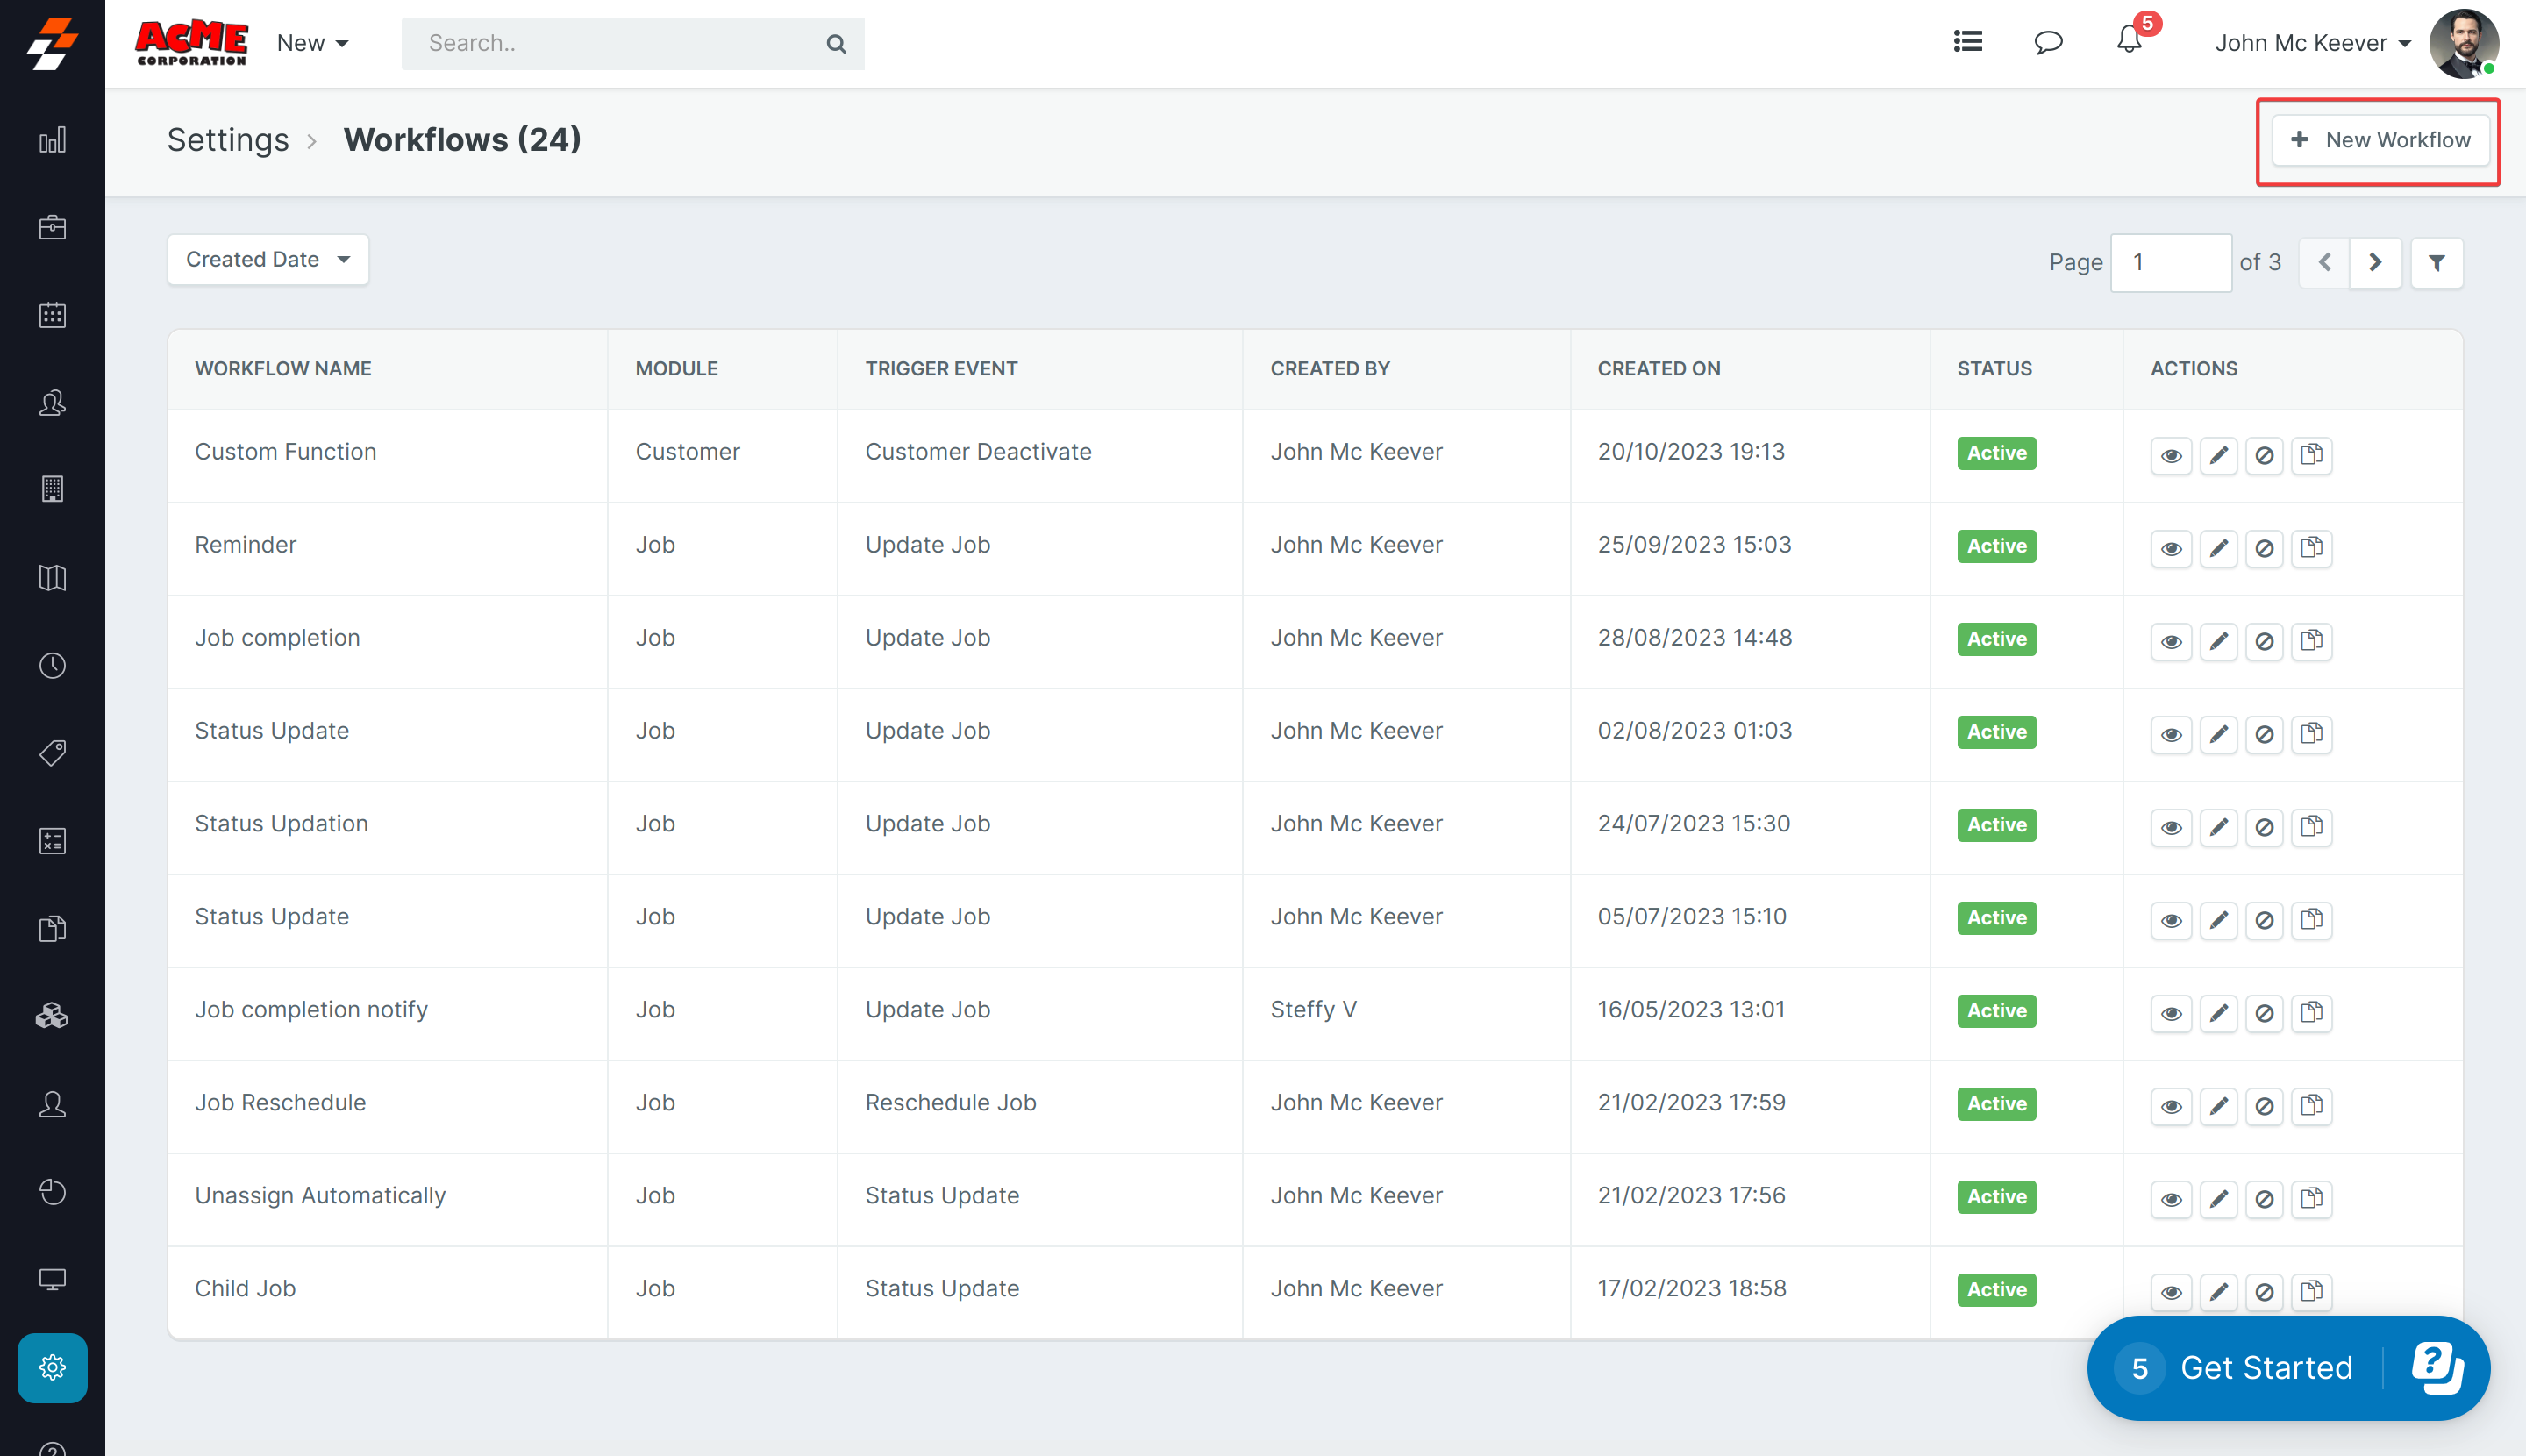Viewport: 2526px width, 1456px height.
Task: Open the Get Started help widget
Action: click(x=2265, y=1367)
